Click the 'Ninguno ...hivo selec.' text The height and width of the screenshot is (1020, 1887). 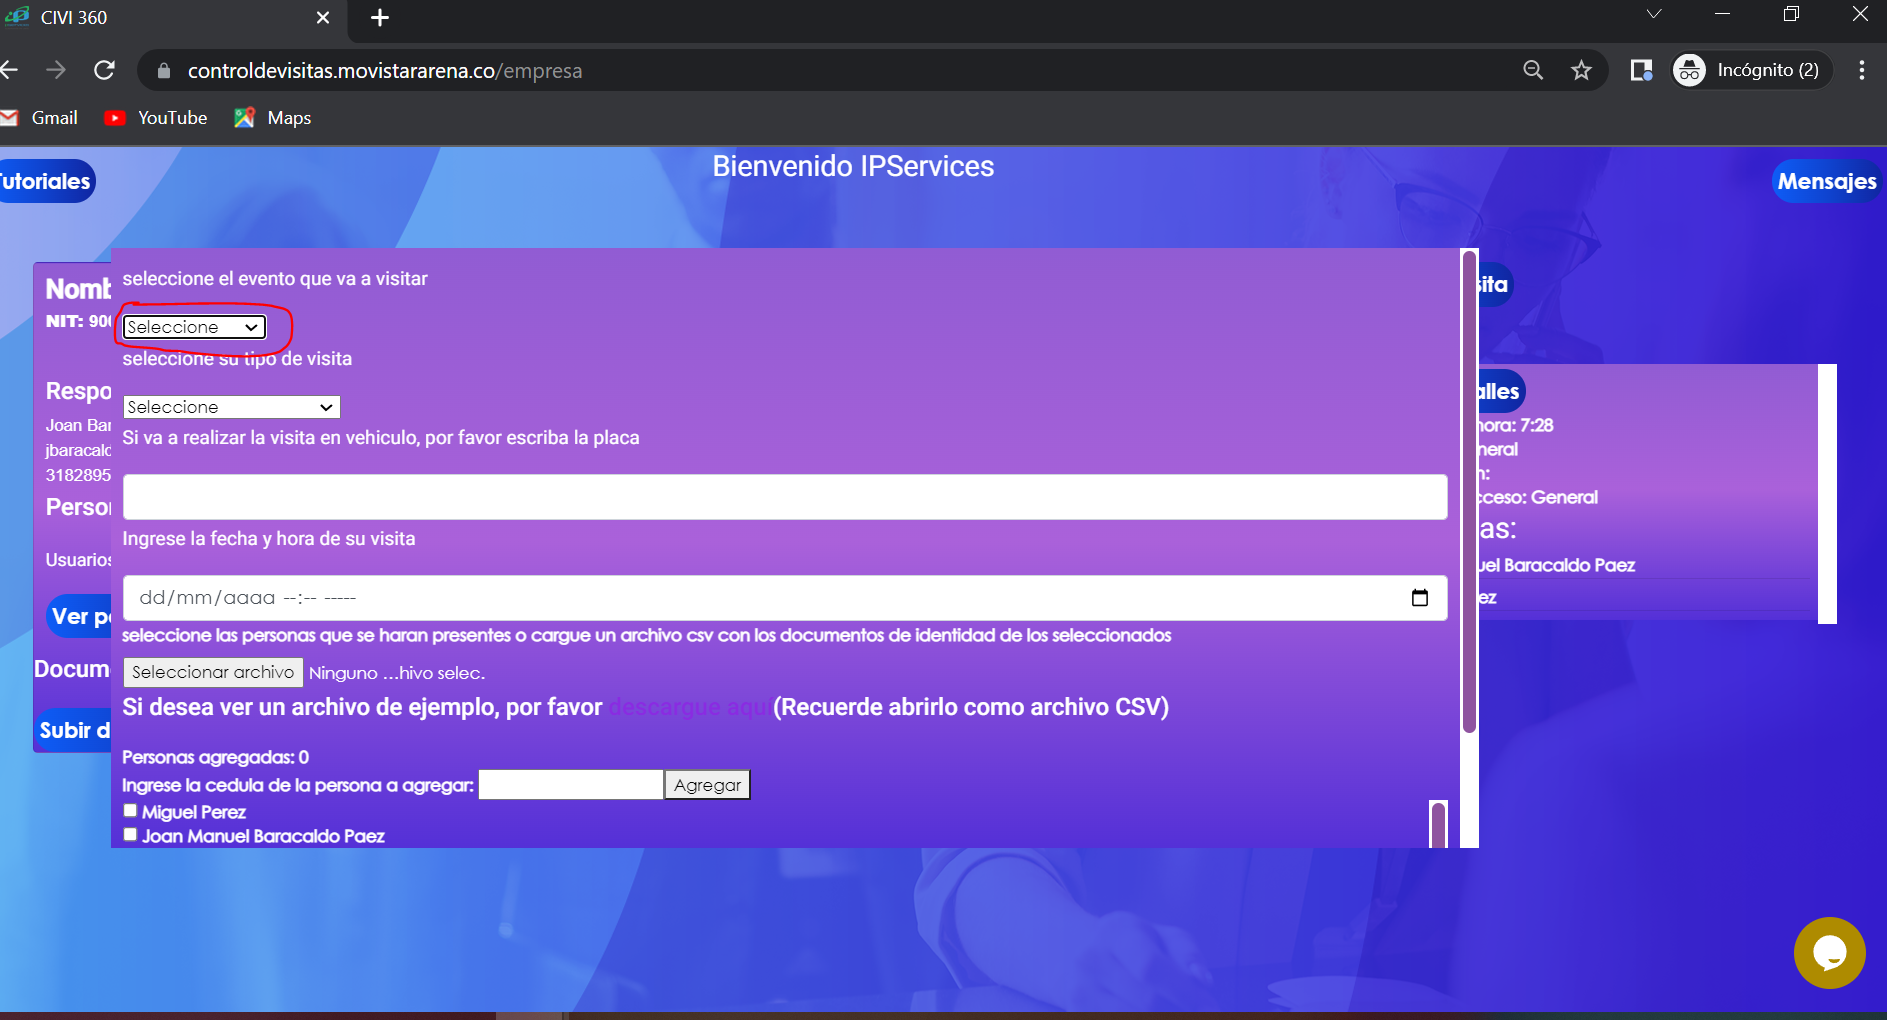pyautogui.click(x=396, y=673)
